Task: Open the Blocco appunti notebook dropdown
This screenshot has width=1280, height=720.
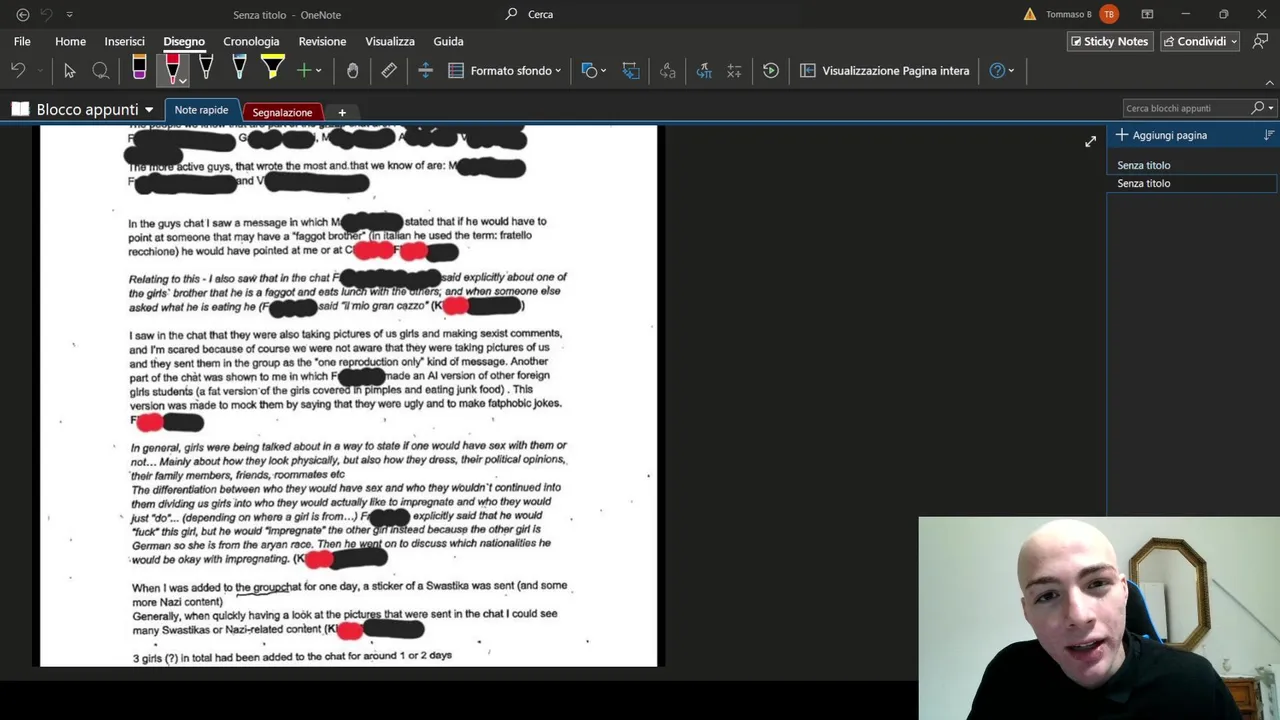Action: click(x=83, y=109)
